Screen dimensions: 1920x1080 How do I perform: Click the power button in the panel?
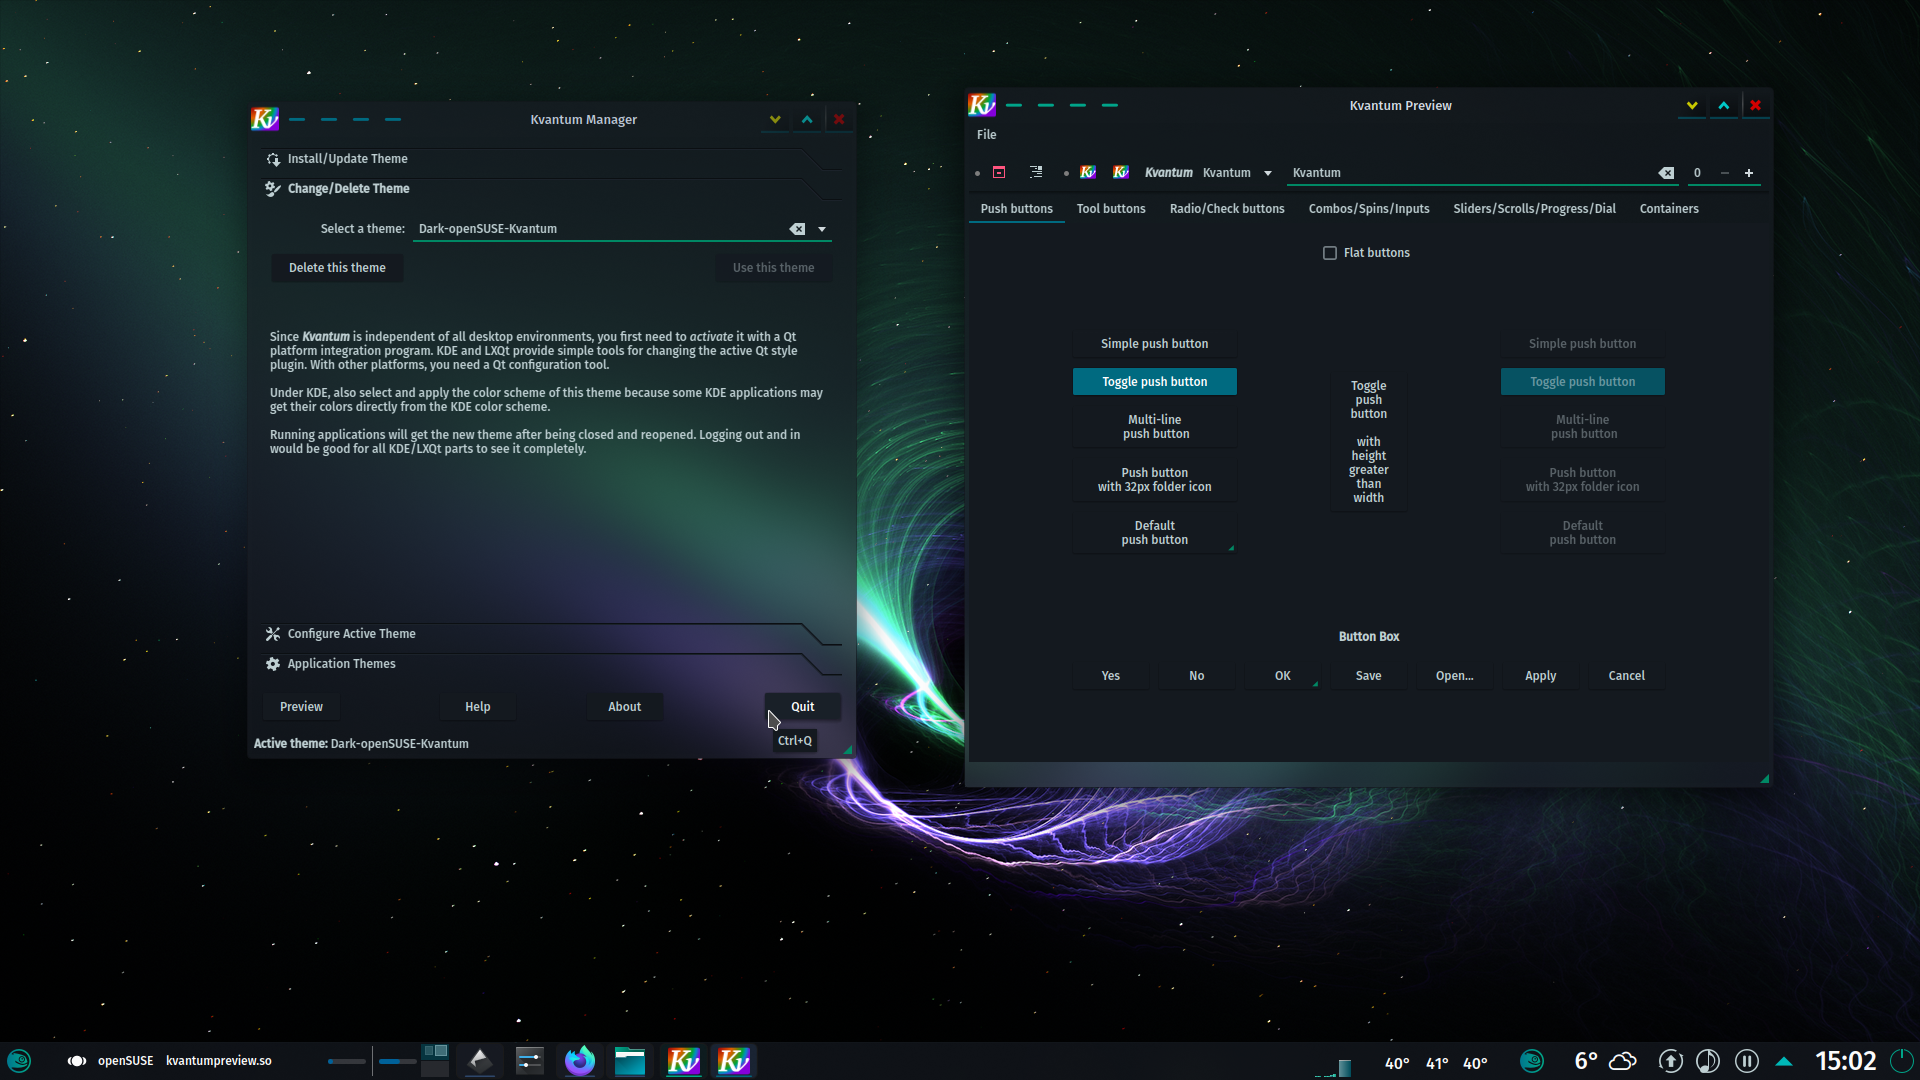(x=1902, y=1061)
